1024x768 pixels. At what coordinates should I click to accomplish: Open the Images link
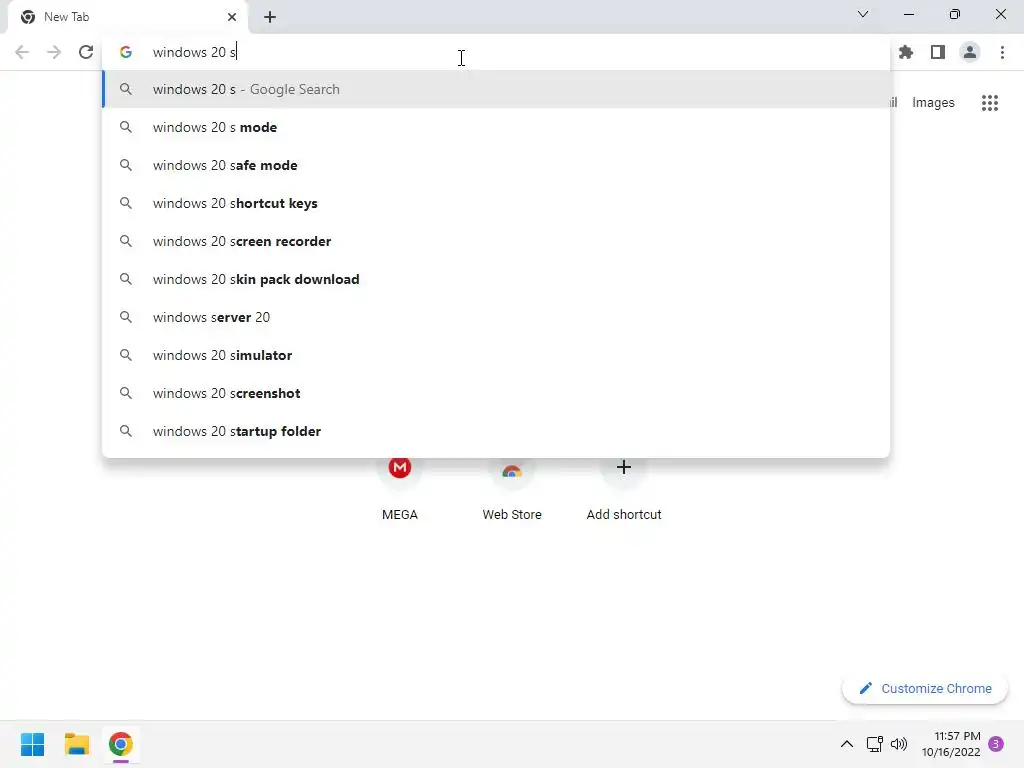[933, 103]
